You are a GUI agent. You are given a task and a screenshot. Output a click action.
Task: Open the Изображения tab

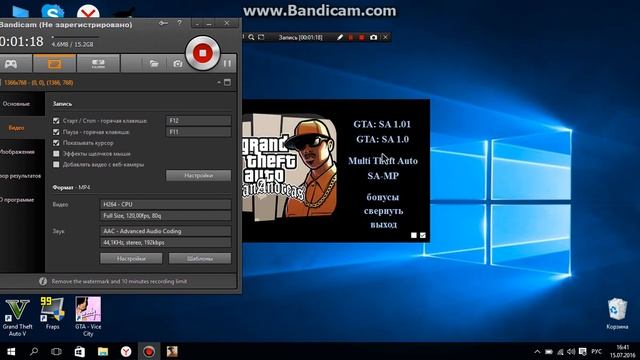(17, 152)
